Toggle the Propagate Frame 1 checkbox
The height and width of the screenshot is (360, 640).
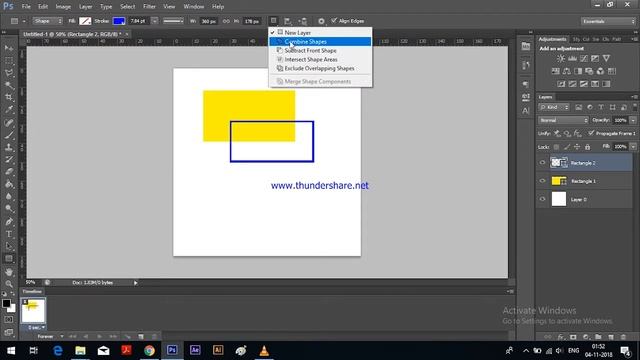point(591,133)
